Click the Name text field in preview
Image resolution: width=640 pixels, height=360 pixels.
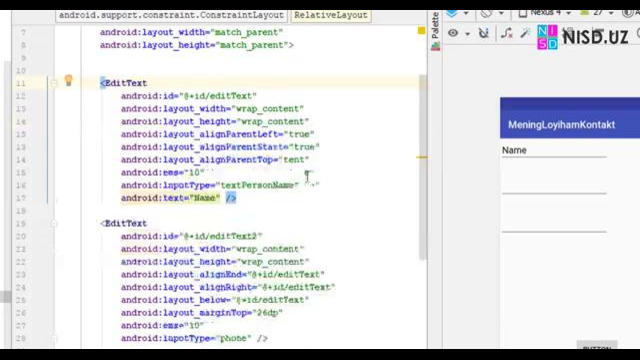554,151
